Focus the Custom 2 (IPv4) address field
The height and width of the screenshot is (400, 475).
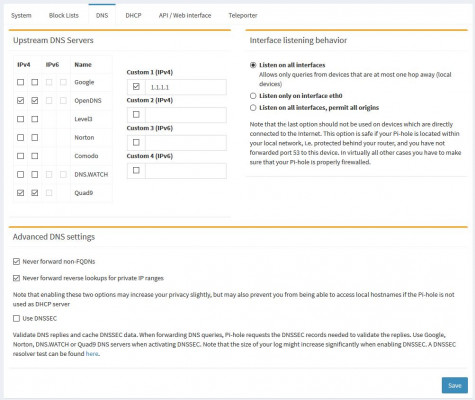(186, 115)
